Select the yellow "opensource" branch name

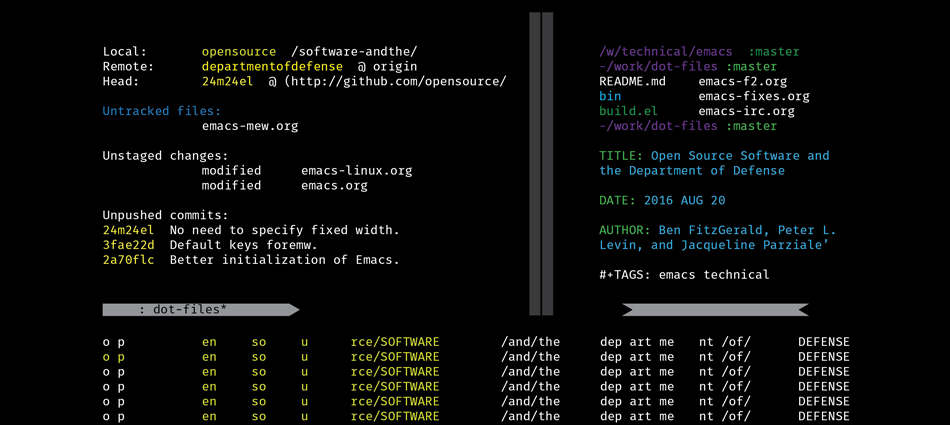click(239, 53)
